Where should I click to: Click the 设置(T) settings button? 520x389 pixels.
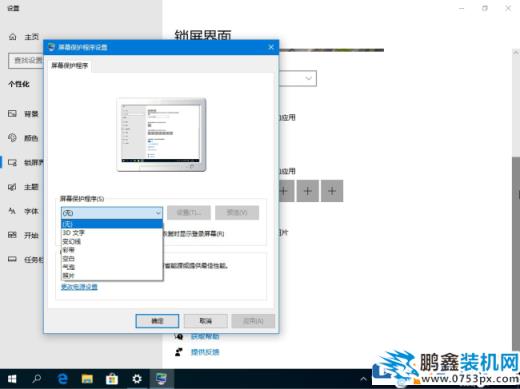click(189, 213)
